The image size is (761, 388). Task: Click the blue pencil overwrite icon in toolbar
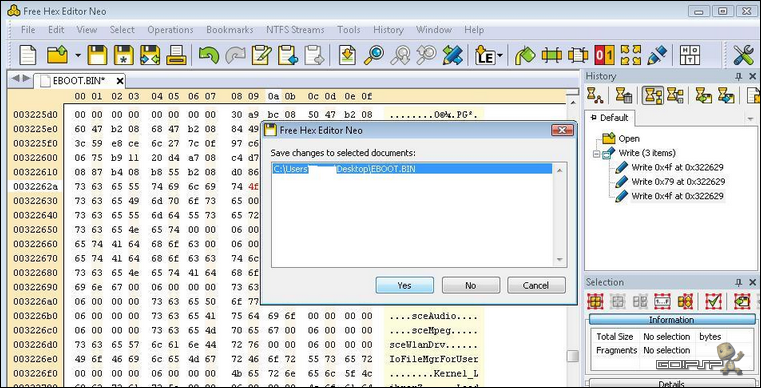click(657, 55)
